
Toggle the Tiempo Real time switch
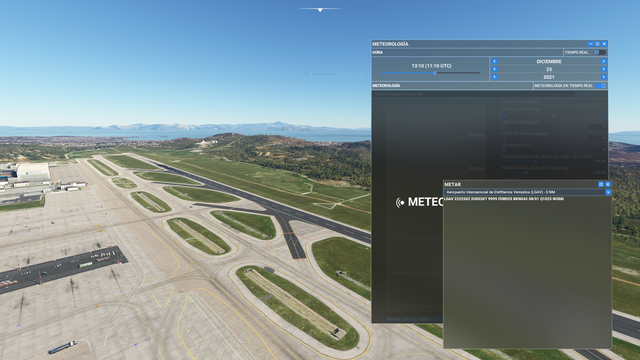coord(600,52)
